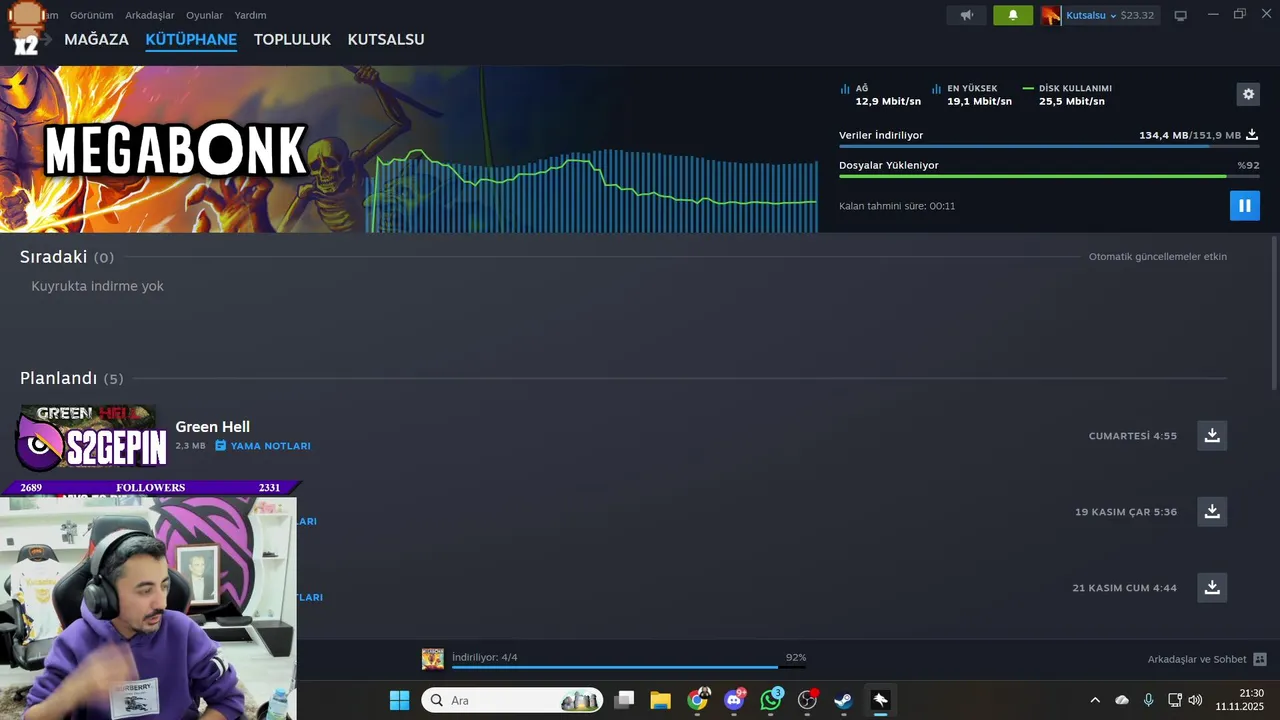Image resolution: width=1280 pixels, height=720 pixels.
Task: Click the network throughput graph
Action: point(592,190)
